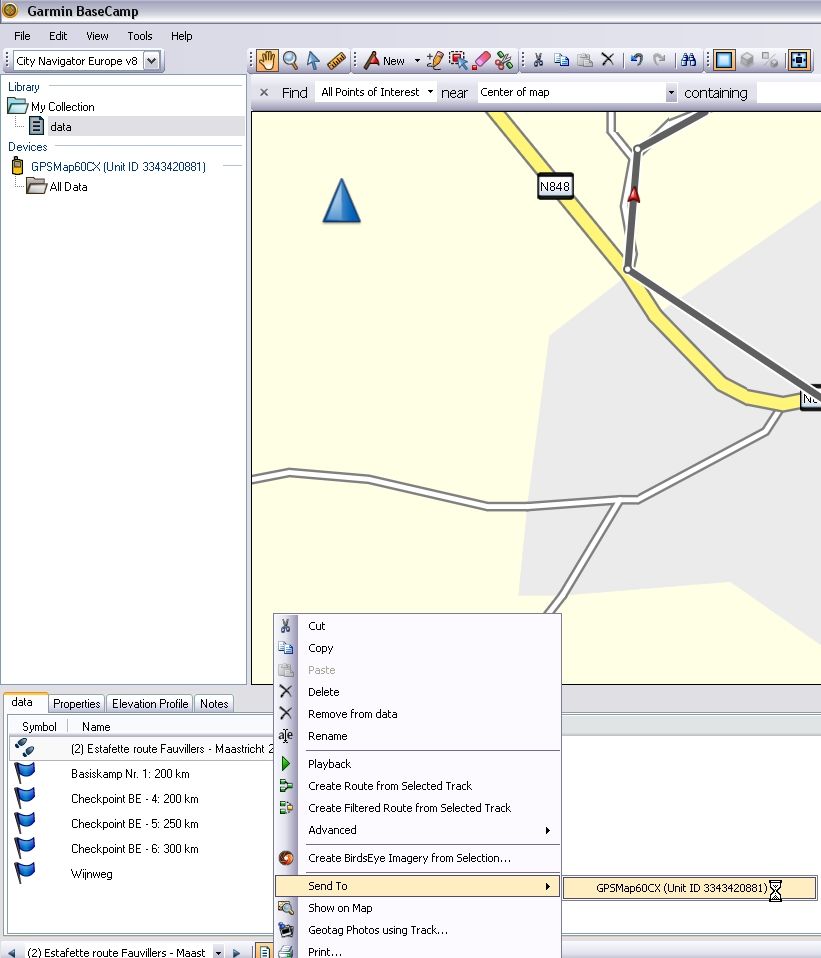Select the Estafette route Fauvillers track row
Viewport: 821px width, 958px height.
point(142,749)
